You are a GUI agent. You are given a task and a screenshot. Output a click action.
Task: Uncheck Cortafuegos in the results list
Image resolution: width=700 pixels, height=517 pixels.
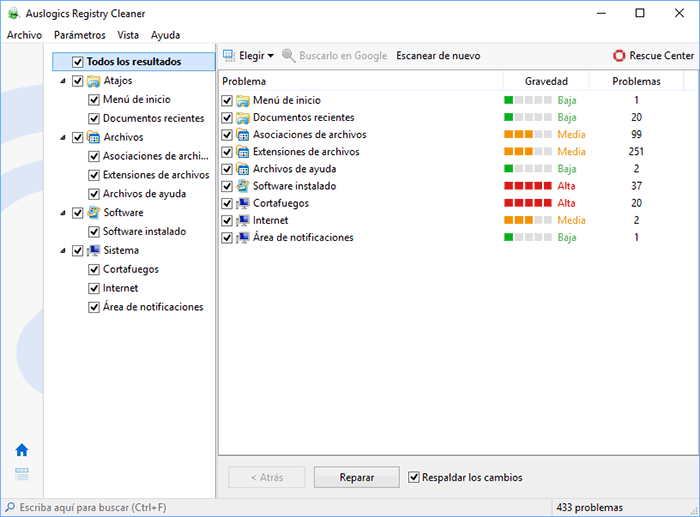pyautogui.click(x=227, y=204)
